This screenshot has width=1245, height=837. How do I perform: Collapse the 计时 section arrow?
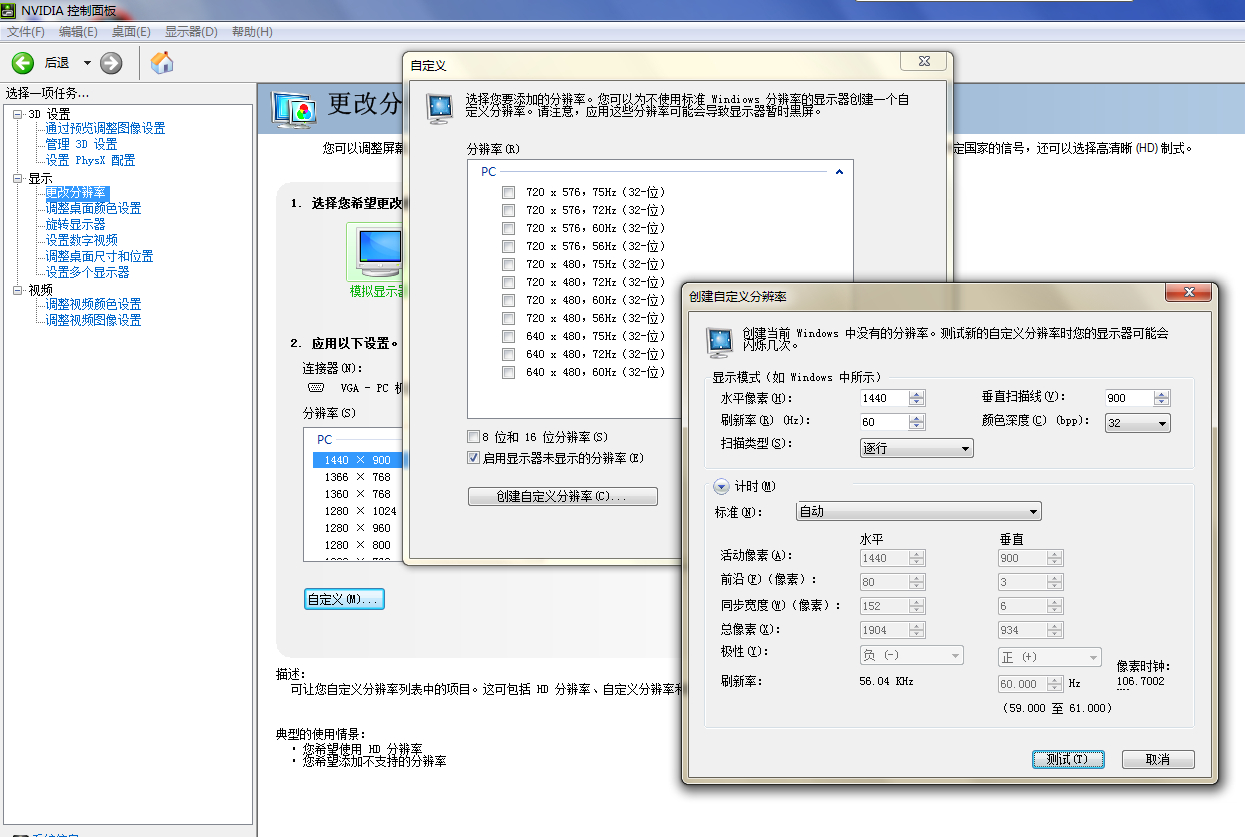(720, 487)
